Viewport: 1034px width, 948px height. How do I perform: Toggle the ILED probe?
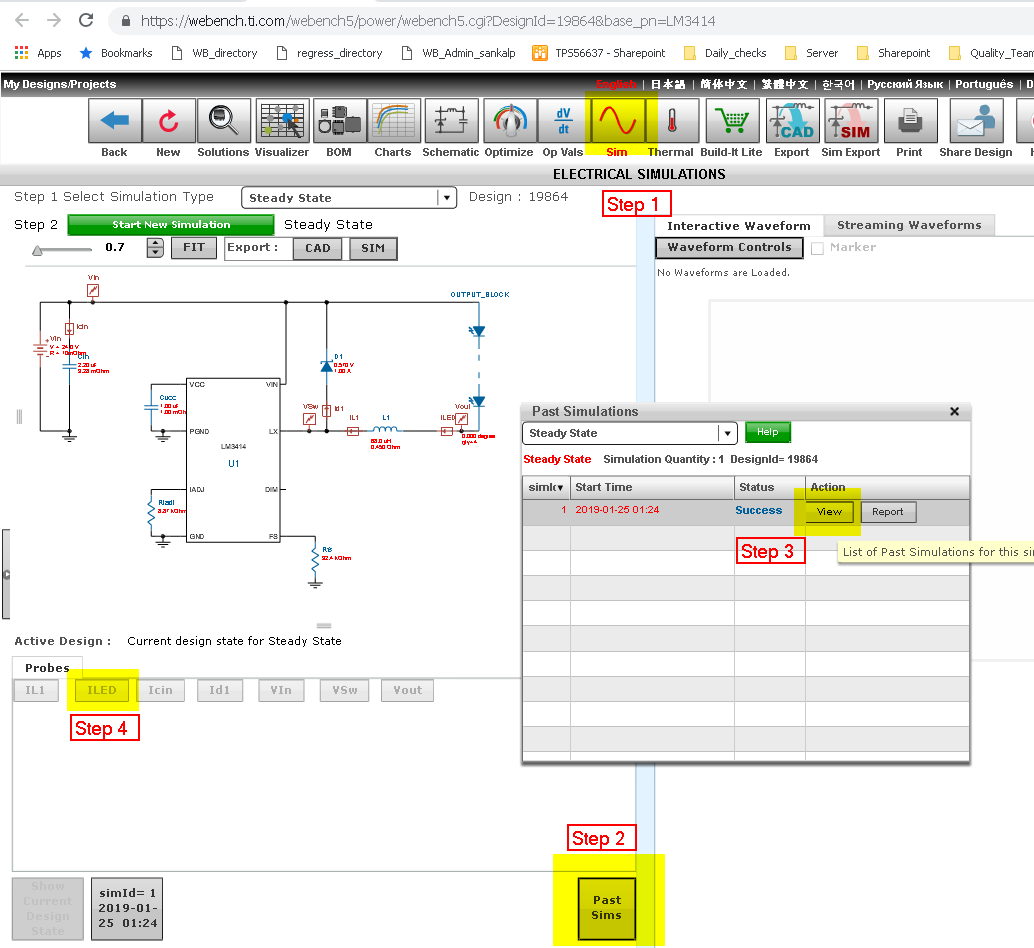[102, 690]
